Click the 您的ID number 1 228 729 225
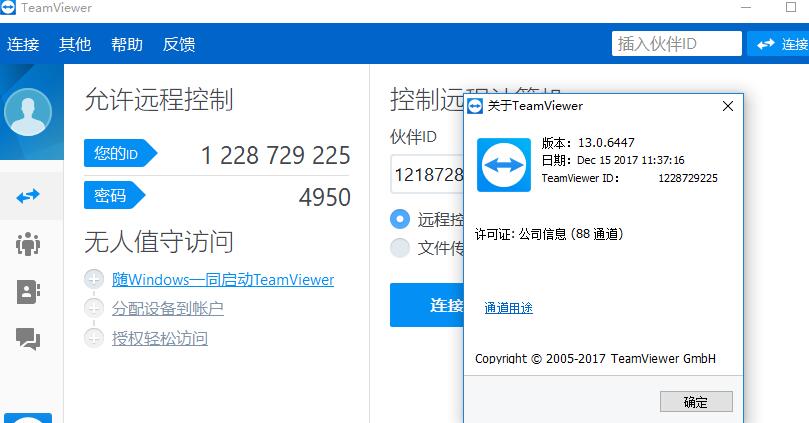This screenshot has height=423, width=809. [x=276, y=155]
